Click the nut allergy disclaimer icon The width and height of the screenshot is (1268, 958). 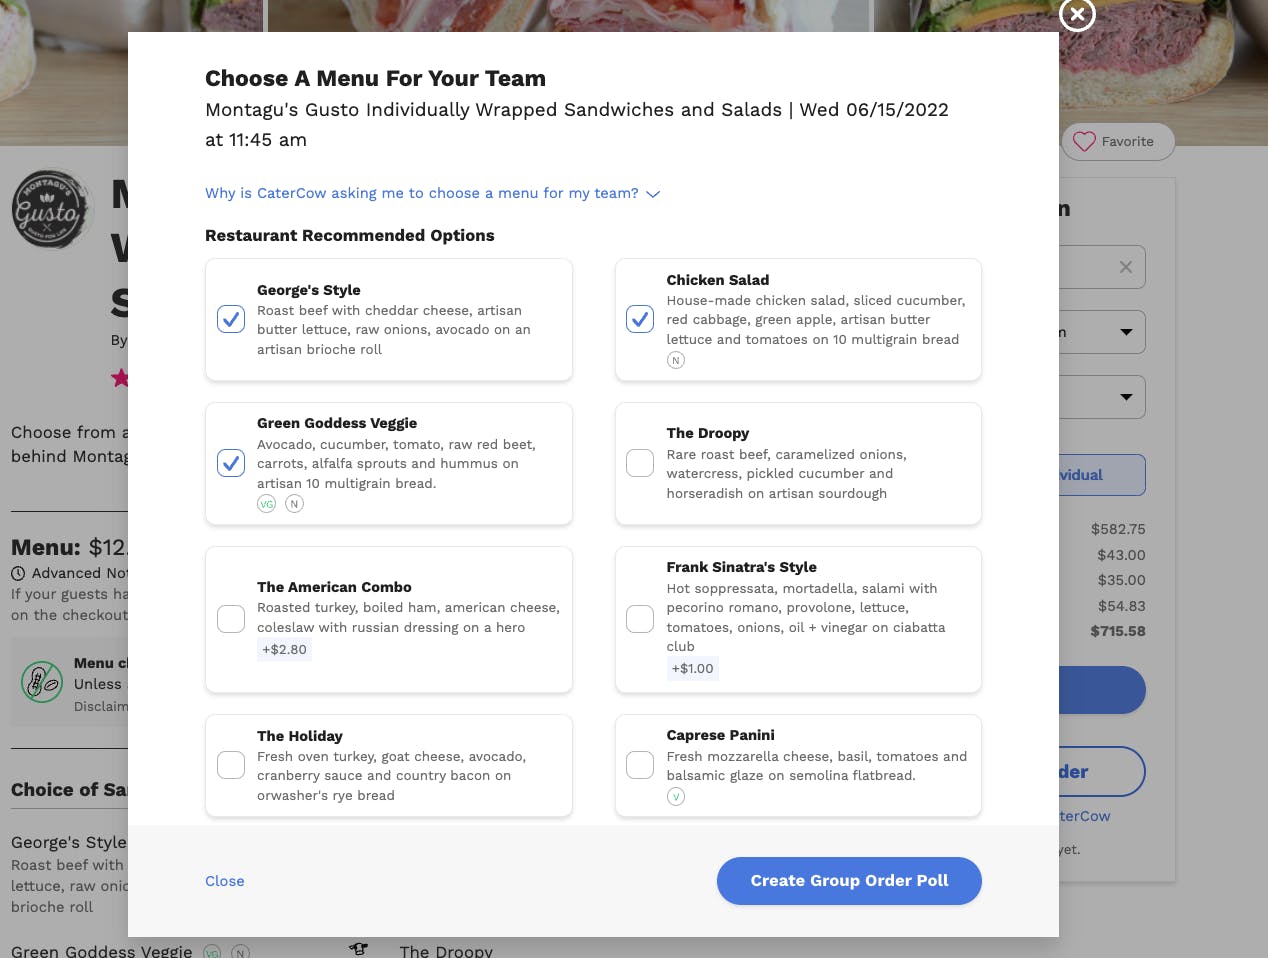42,682
